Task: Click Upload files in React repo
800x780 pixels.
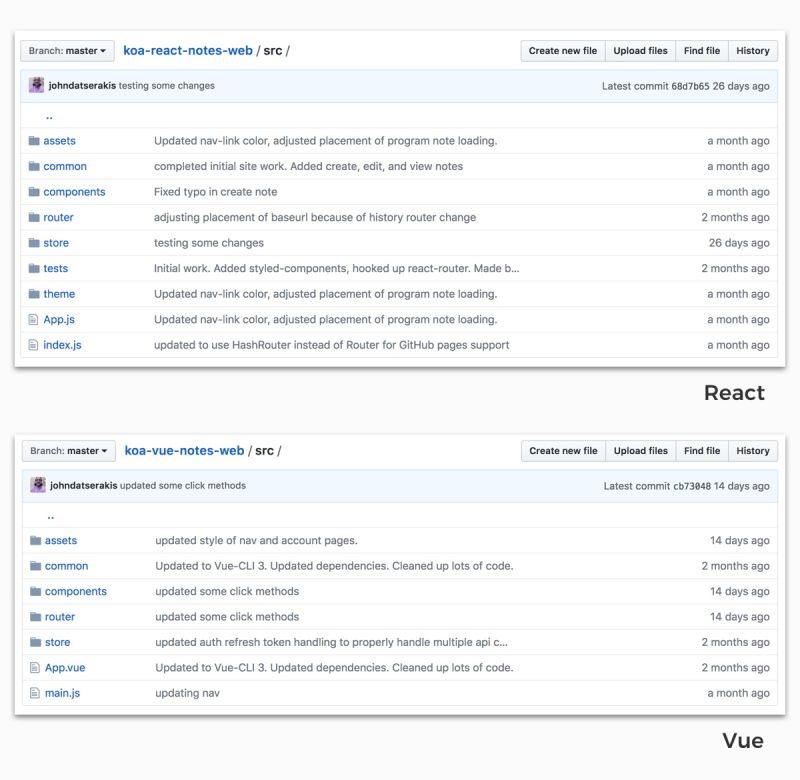Action: [640, 50]
